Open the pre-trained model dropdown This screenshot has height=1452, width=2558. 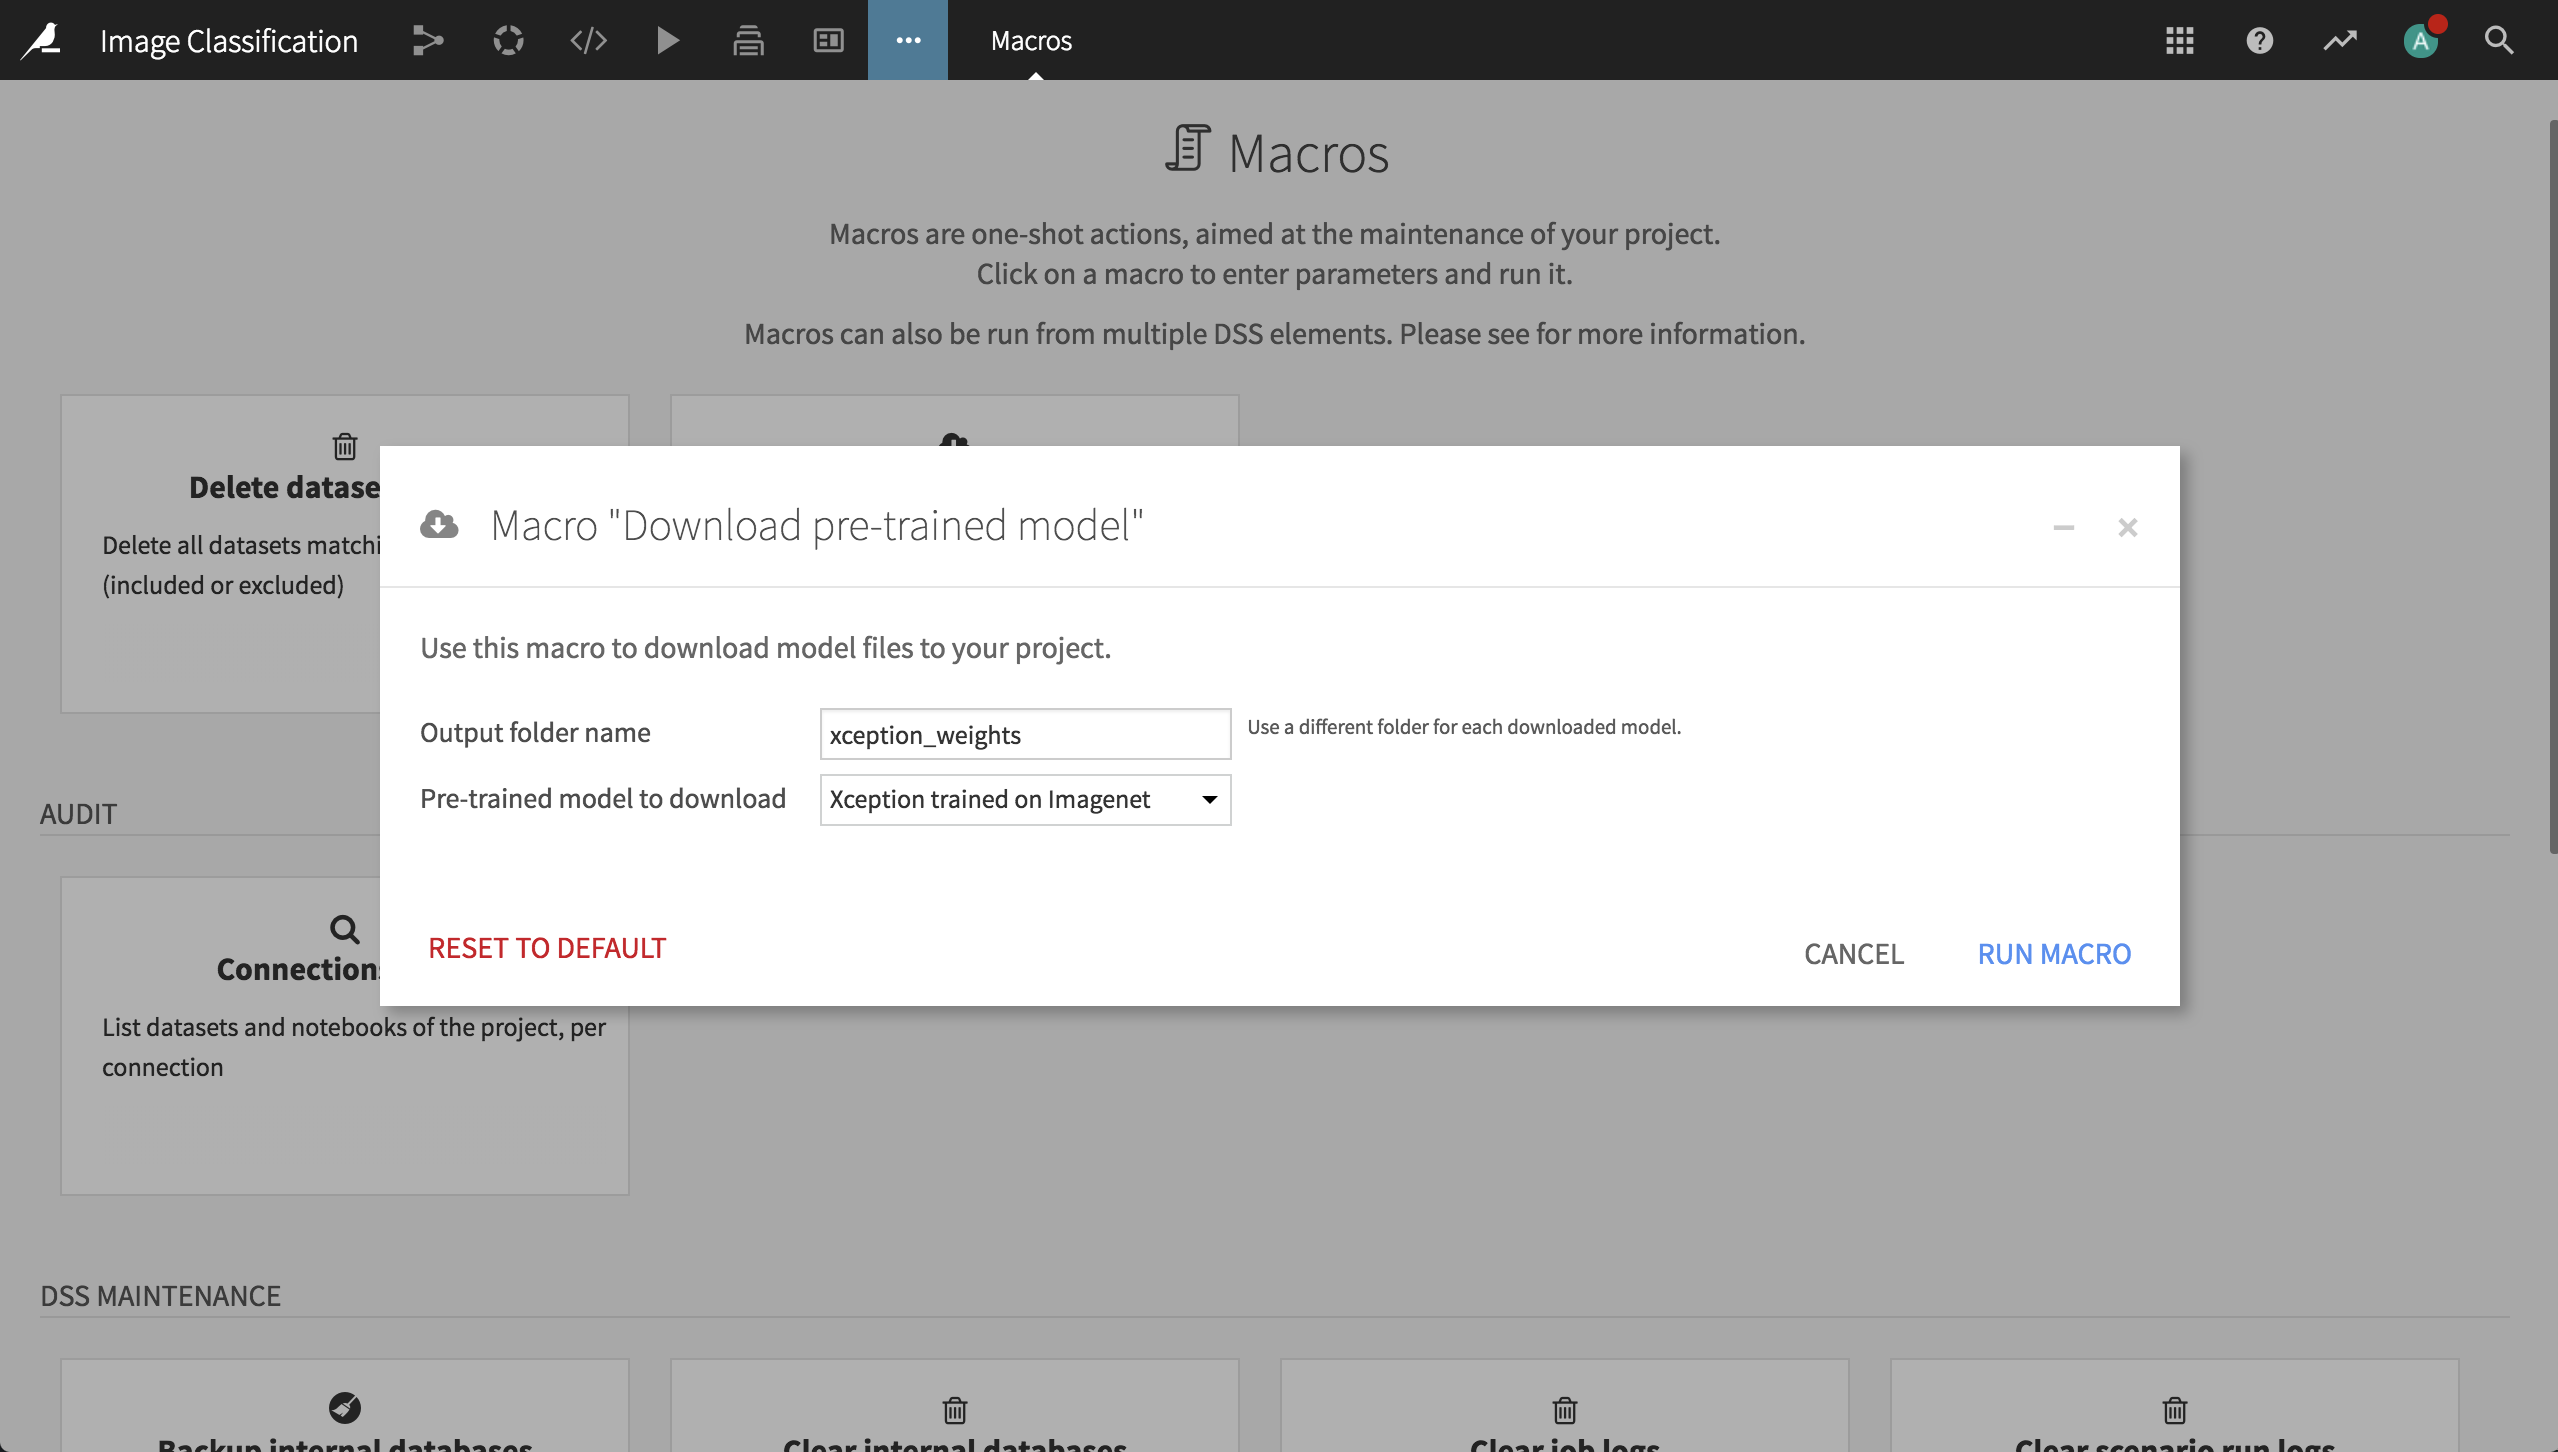1024,799
